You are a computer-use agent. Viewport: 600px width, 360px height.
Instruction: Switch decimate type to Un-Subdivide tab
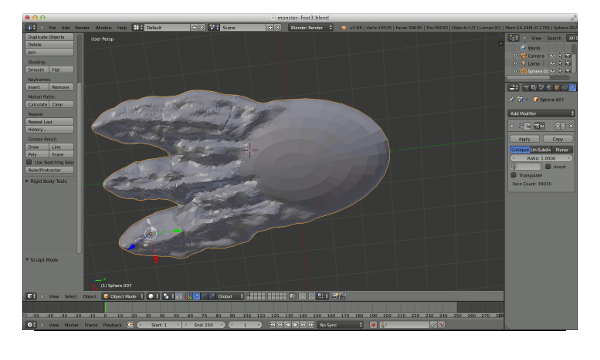tap(541, 150)
